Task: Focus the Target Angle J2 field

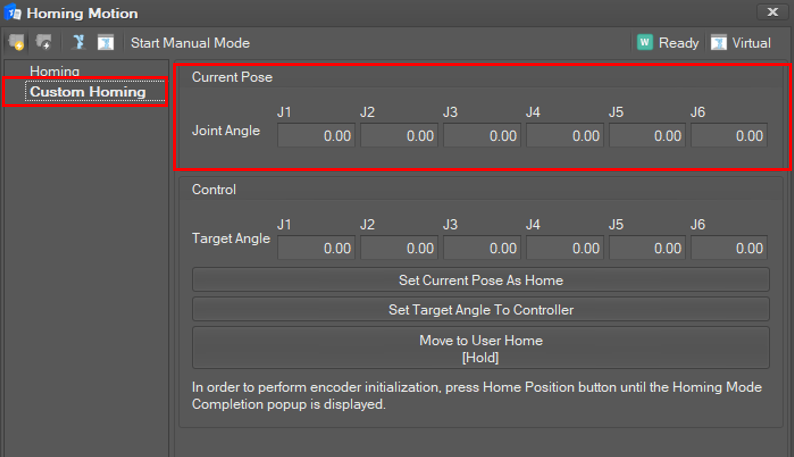Action: coord(399,248)
